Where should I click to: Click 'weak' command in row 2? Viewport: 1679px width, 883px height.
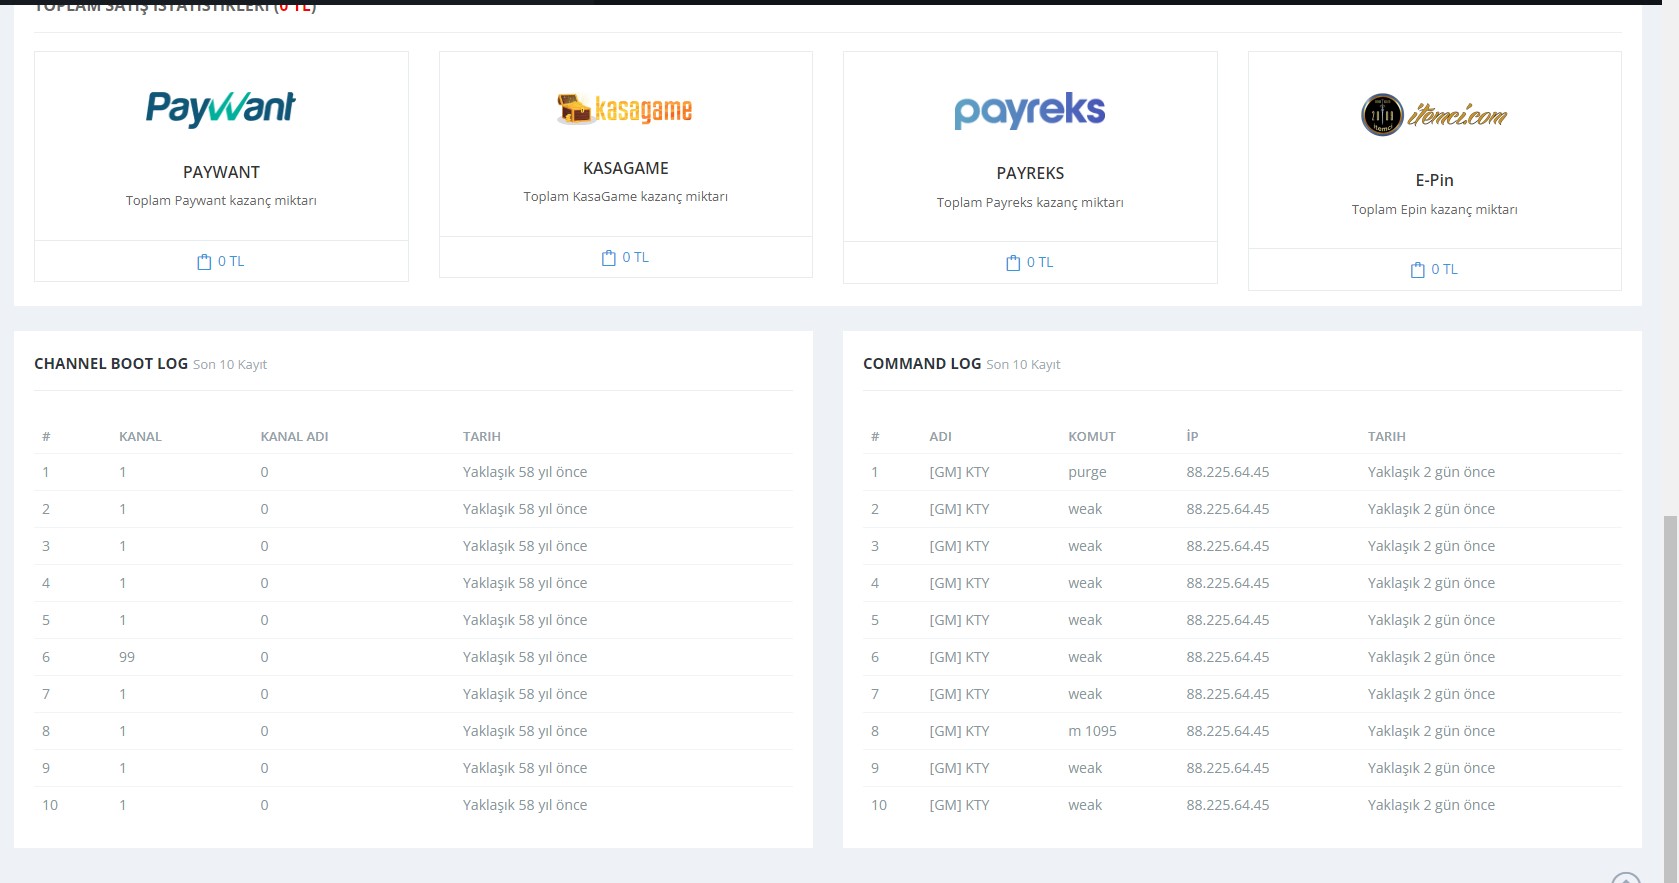[x=1085, y=510]
